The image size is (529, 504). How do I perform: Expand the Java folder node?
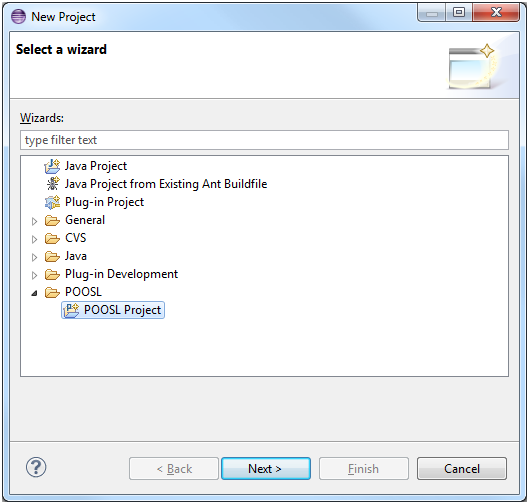click(34, 257)
